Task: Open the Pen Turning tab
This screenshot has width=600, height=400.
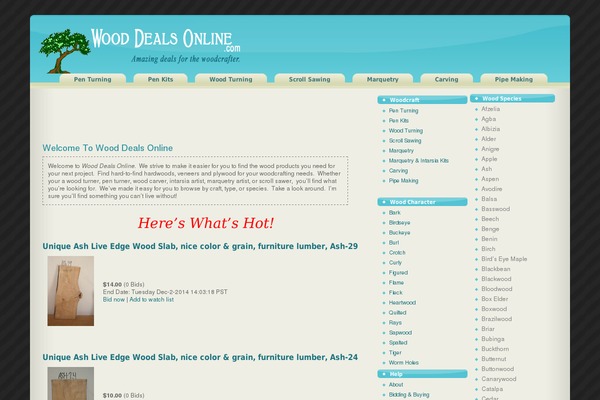Action: point(93,79)
